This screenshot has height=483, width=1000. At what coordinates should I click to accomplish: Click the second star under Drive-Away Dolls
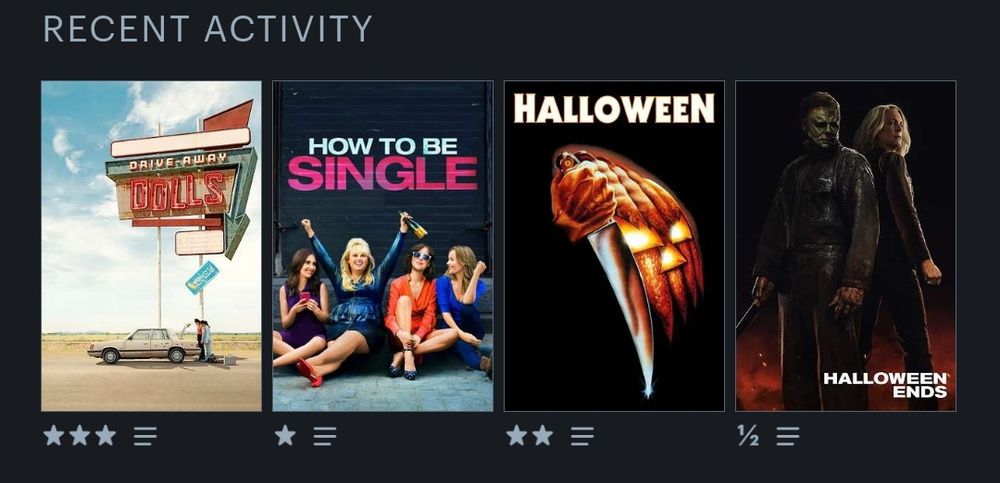(80, 436)
